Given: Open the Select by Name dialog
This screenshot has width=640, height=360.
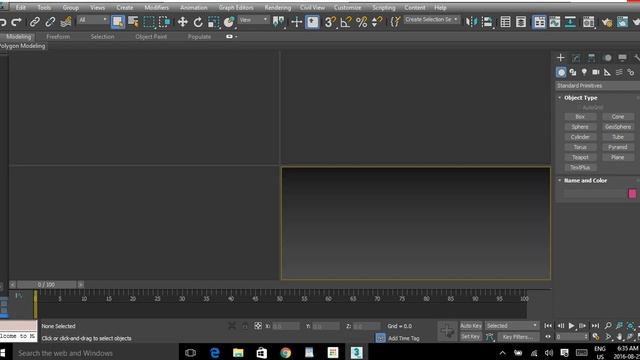Looking at the screenshot, I should click(x=133, y=22).
